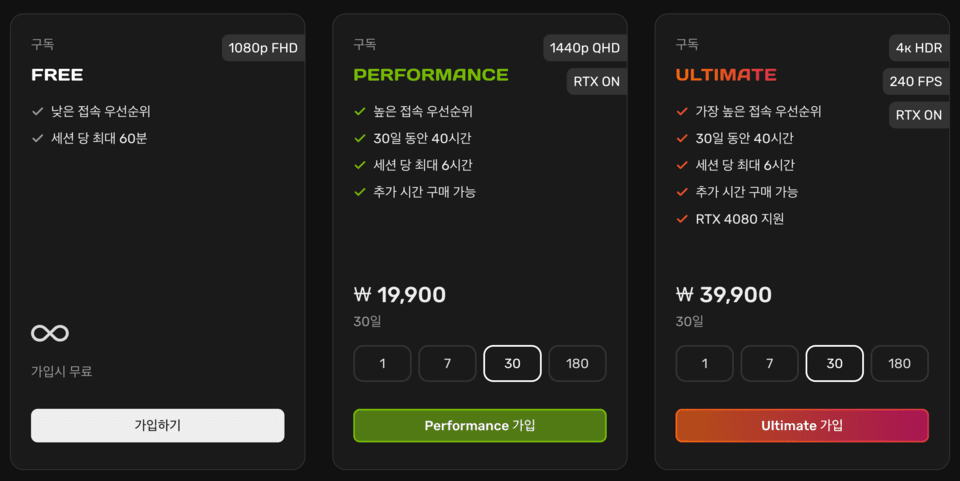
Task: Click the ₩ 39,900 price text
Action: point(724,295)
